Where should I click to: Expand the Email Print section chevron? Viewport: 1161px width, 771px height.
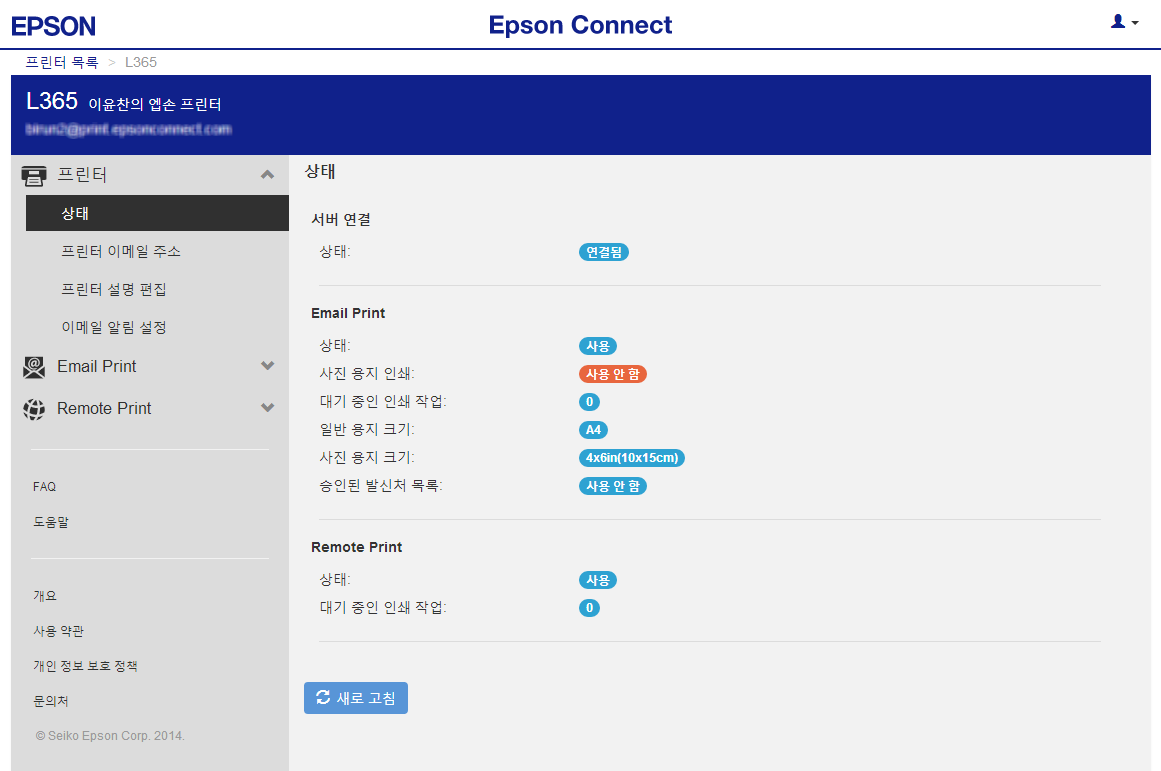[x=267, y=366]
